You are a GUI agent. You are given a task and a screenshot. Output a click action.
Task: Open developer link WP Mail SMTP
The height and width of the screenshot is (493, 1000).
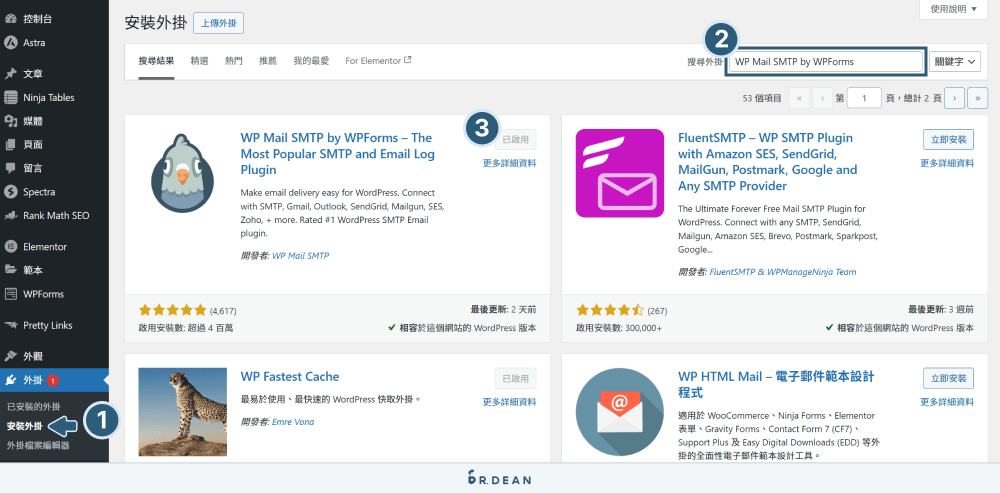[300, 256]
